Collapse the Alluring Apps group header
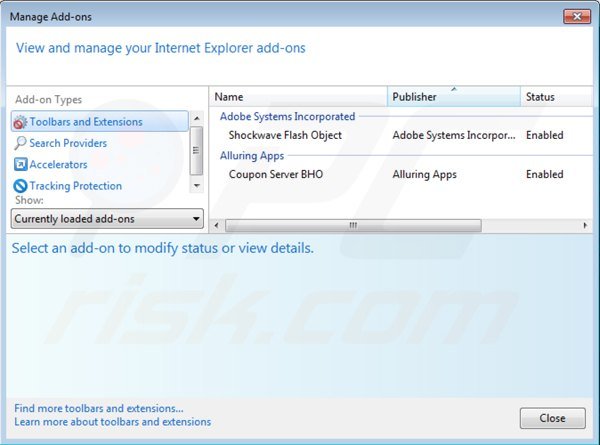The image size is (600, 445). pos(252,156)
